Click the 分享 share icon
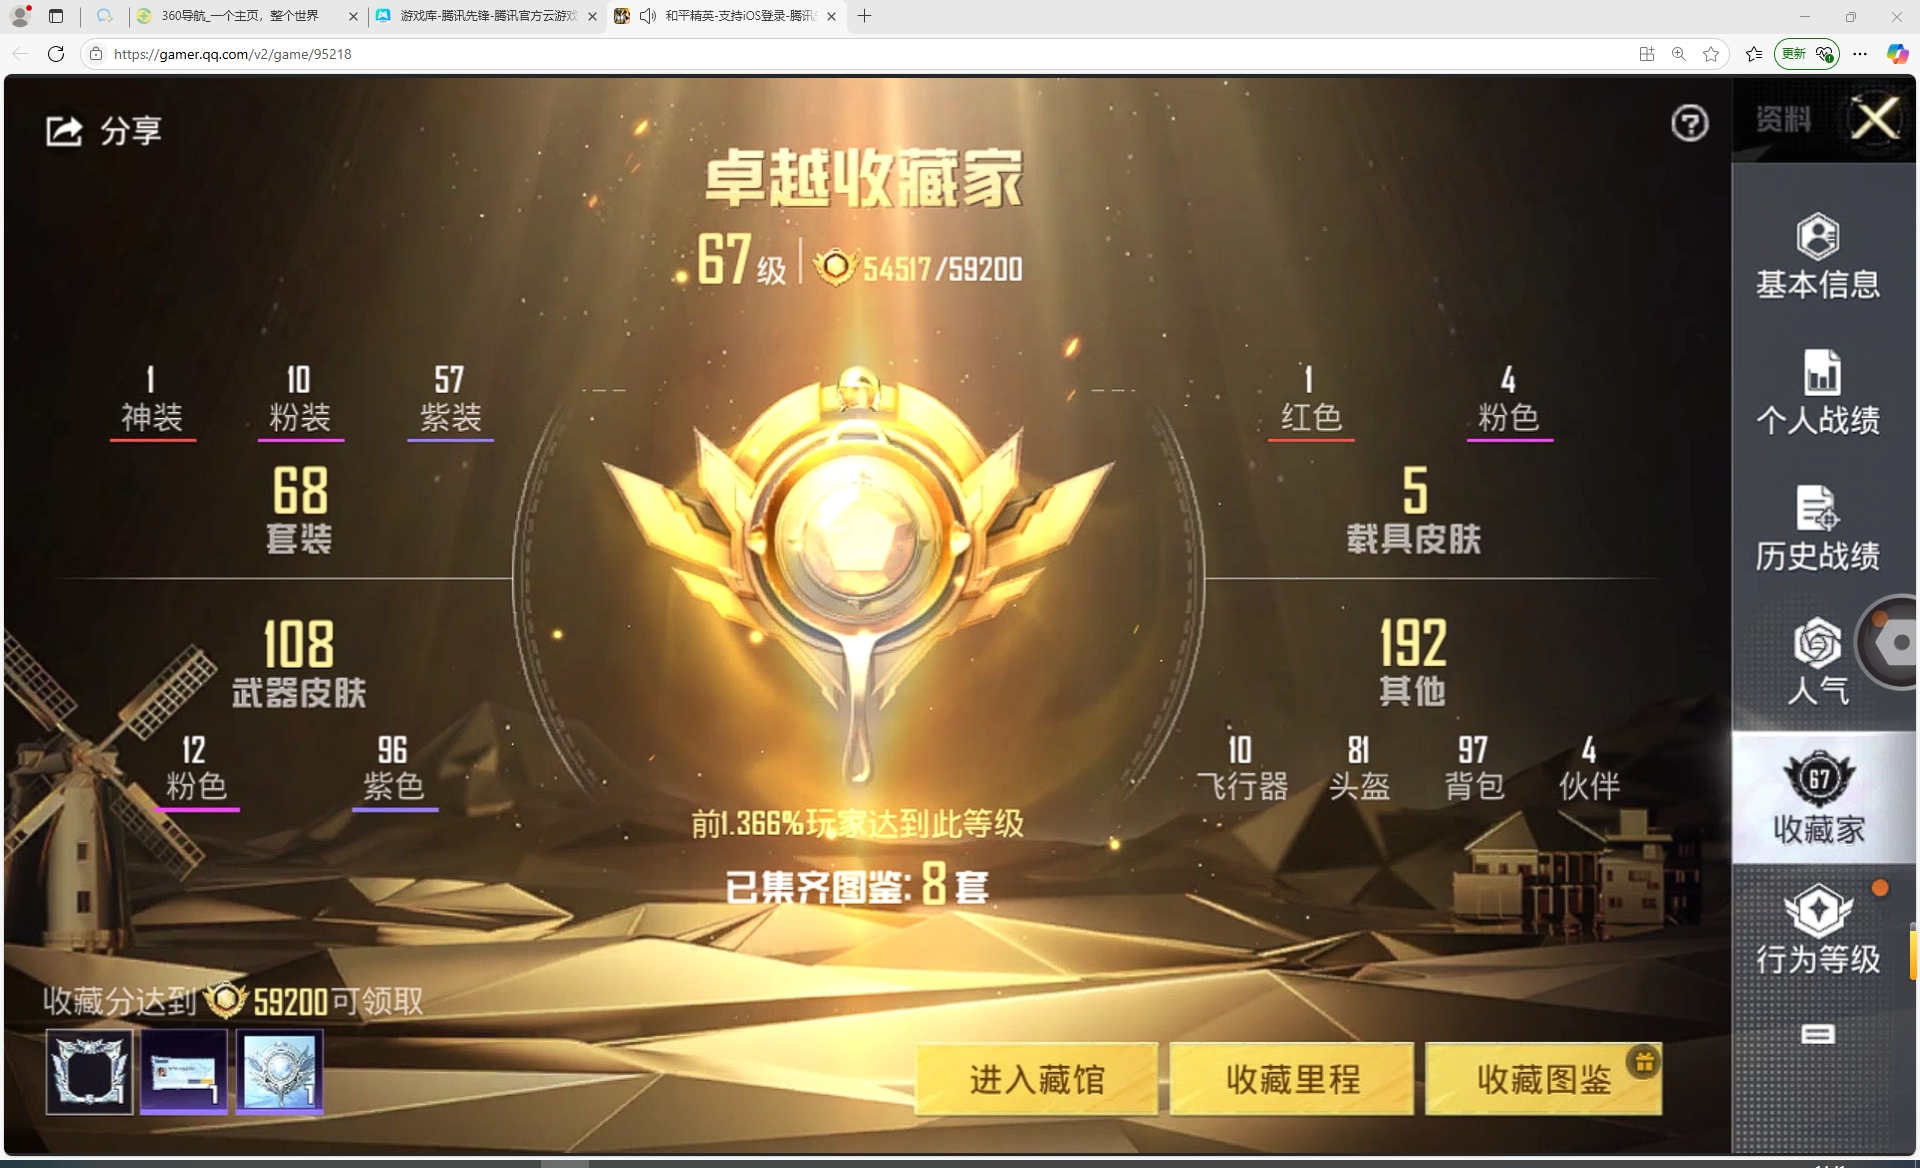 coord(64,130)
